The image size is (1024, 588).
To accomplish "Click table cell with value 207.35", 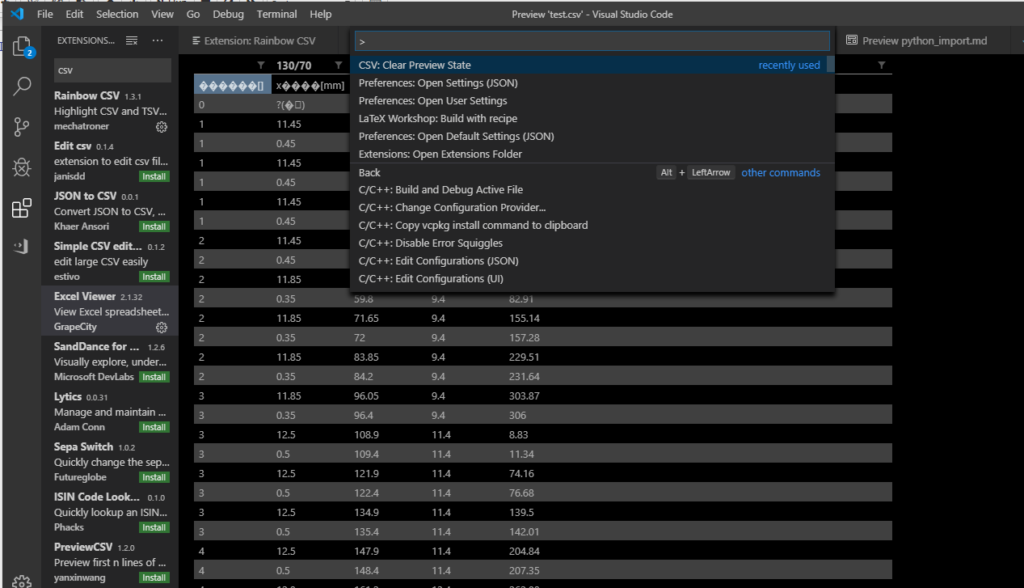I will (x=524, y=570).
